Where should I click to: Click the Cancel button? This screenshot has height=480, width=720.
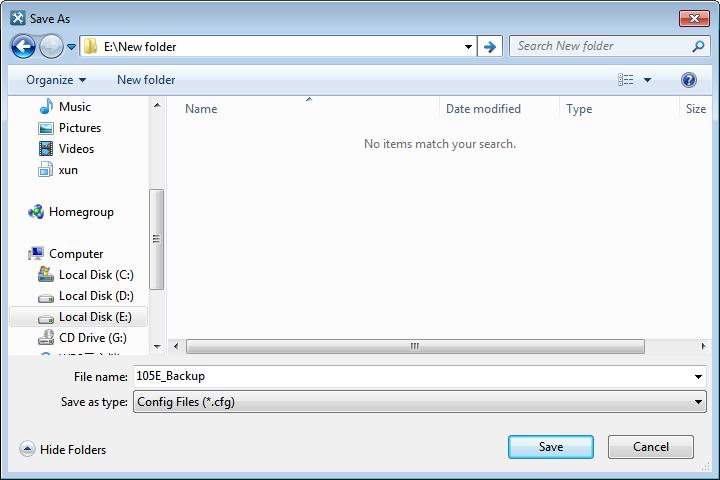point(651,447)
